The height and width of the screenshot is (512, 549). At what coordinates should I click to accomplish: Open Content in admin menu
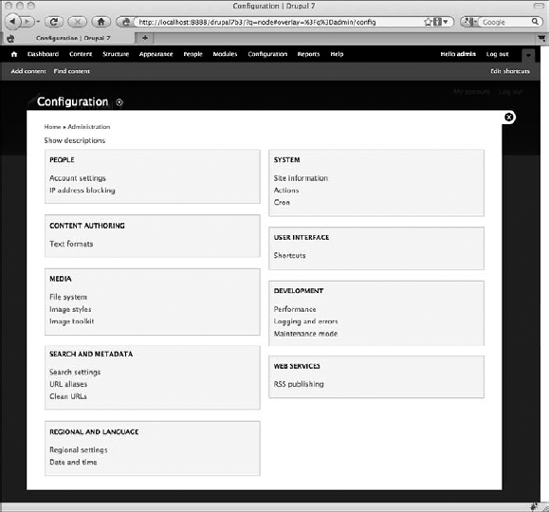(x=81, y=54)
